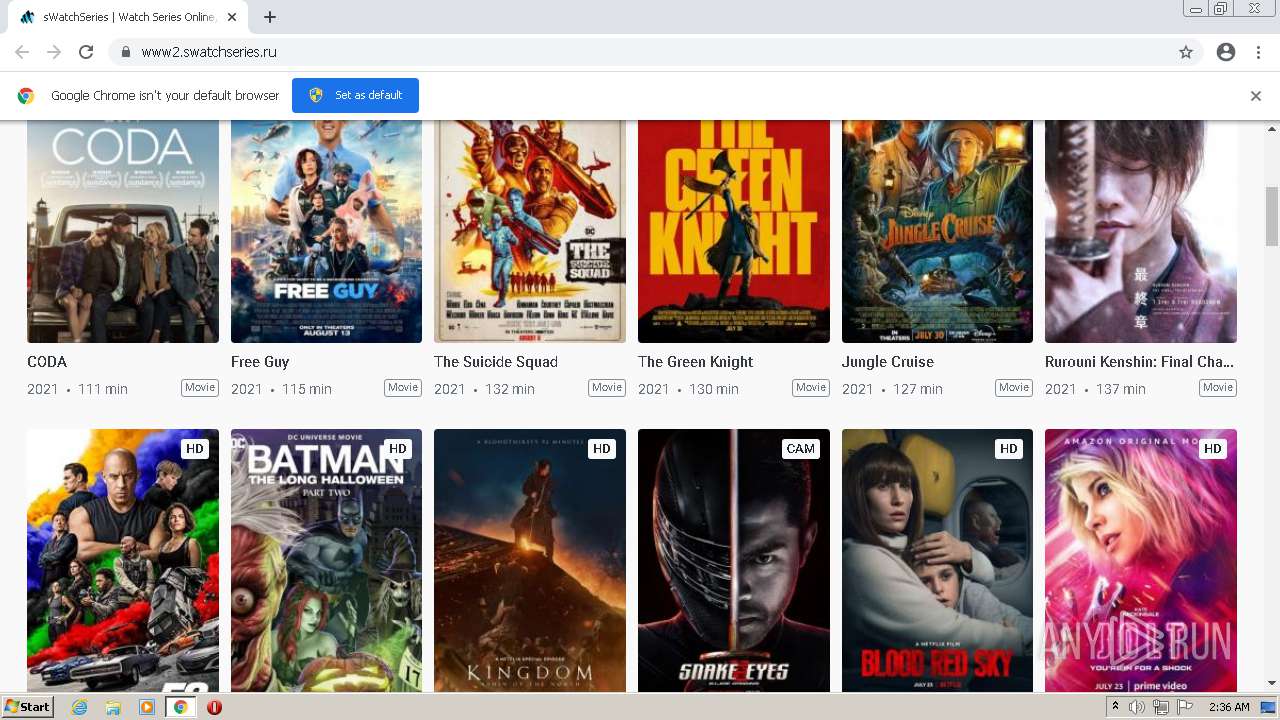This screenshot has width=1280, height=720.
Task: Open the Fast & Furious F9 poster
Action: point(123,561)
